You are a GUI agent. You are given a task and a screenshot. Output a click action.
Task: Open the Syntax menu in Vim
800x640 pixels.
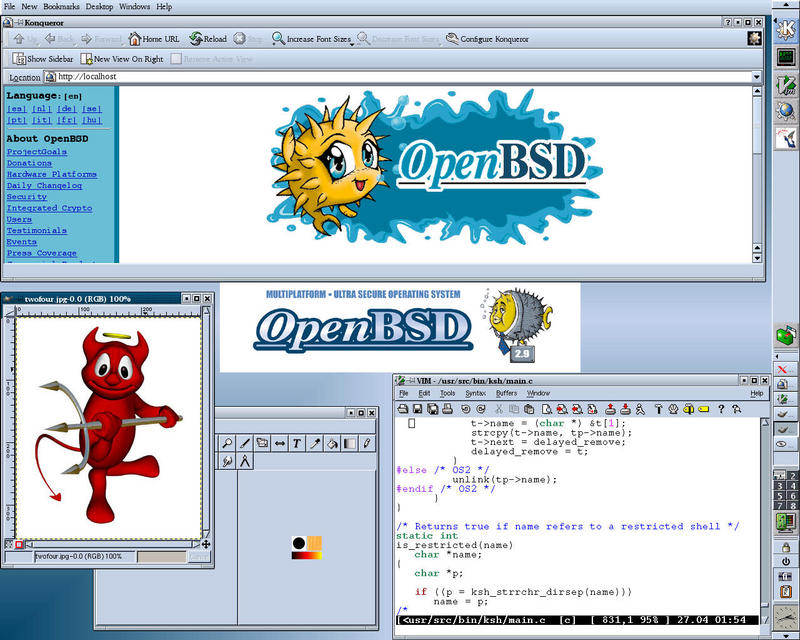[x=475, y=393]
